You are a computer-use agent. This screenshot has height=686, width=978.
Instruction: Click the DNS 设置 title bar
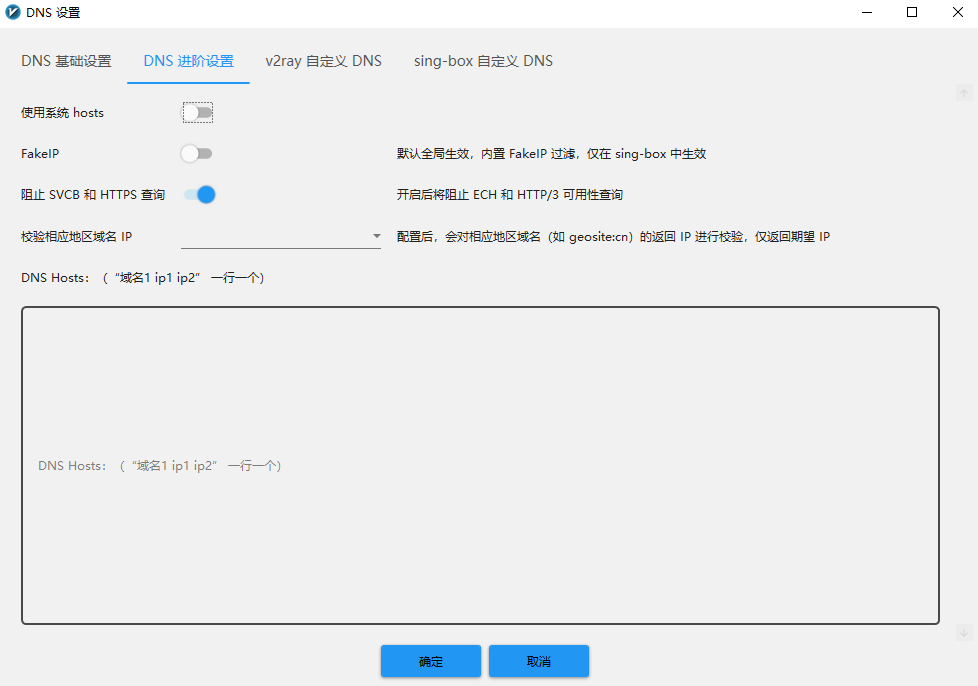pyautogui.click(x=450, y=12)
